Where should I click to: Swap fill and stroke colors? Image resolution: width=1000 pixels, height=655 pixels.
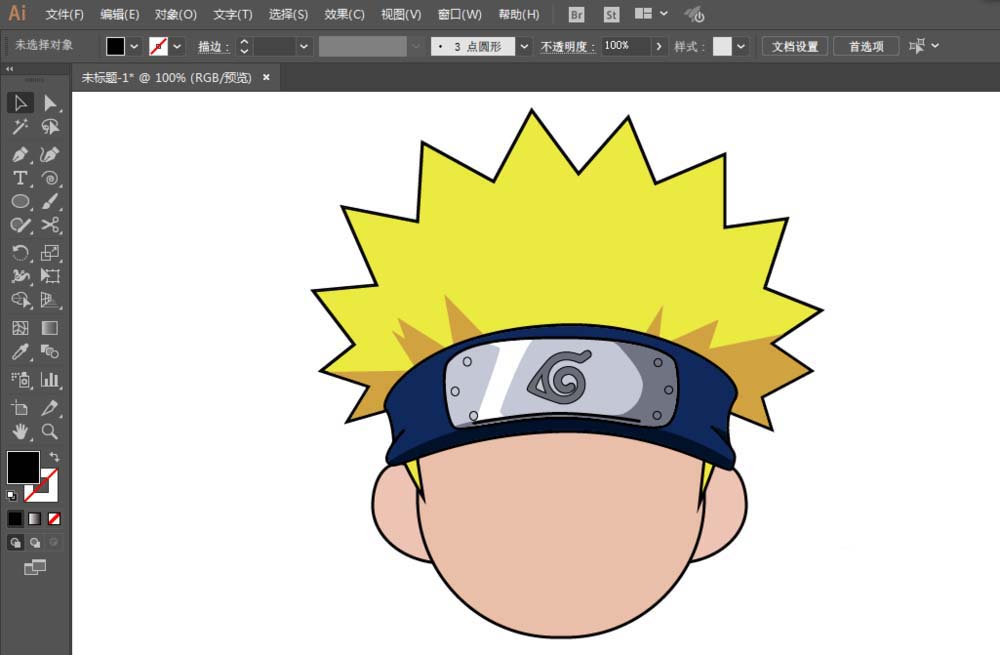tap(54, 457)
